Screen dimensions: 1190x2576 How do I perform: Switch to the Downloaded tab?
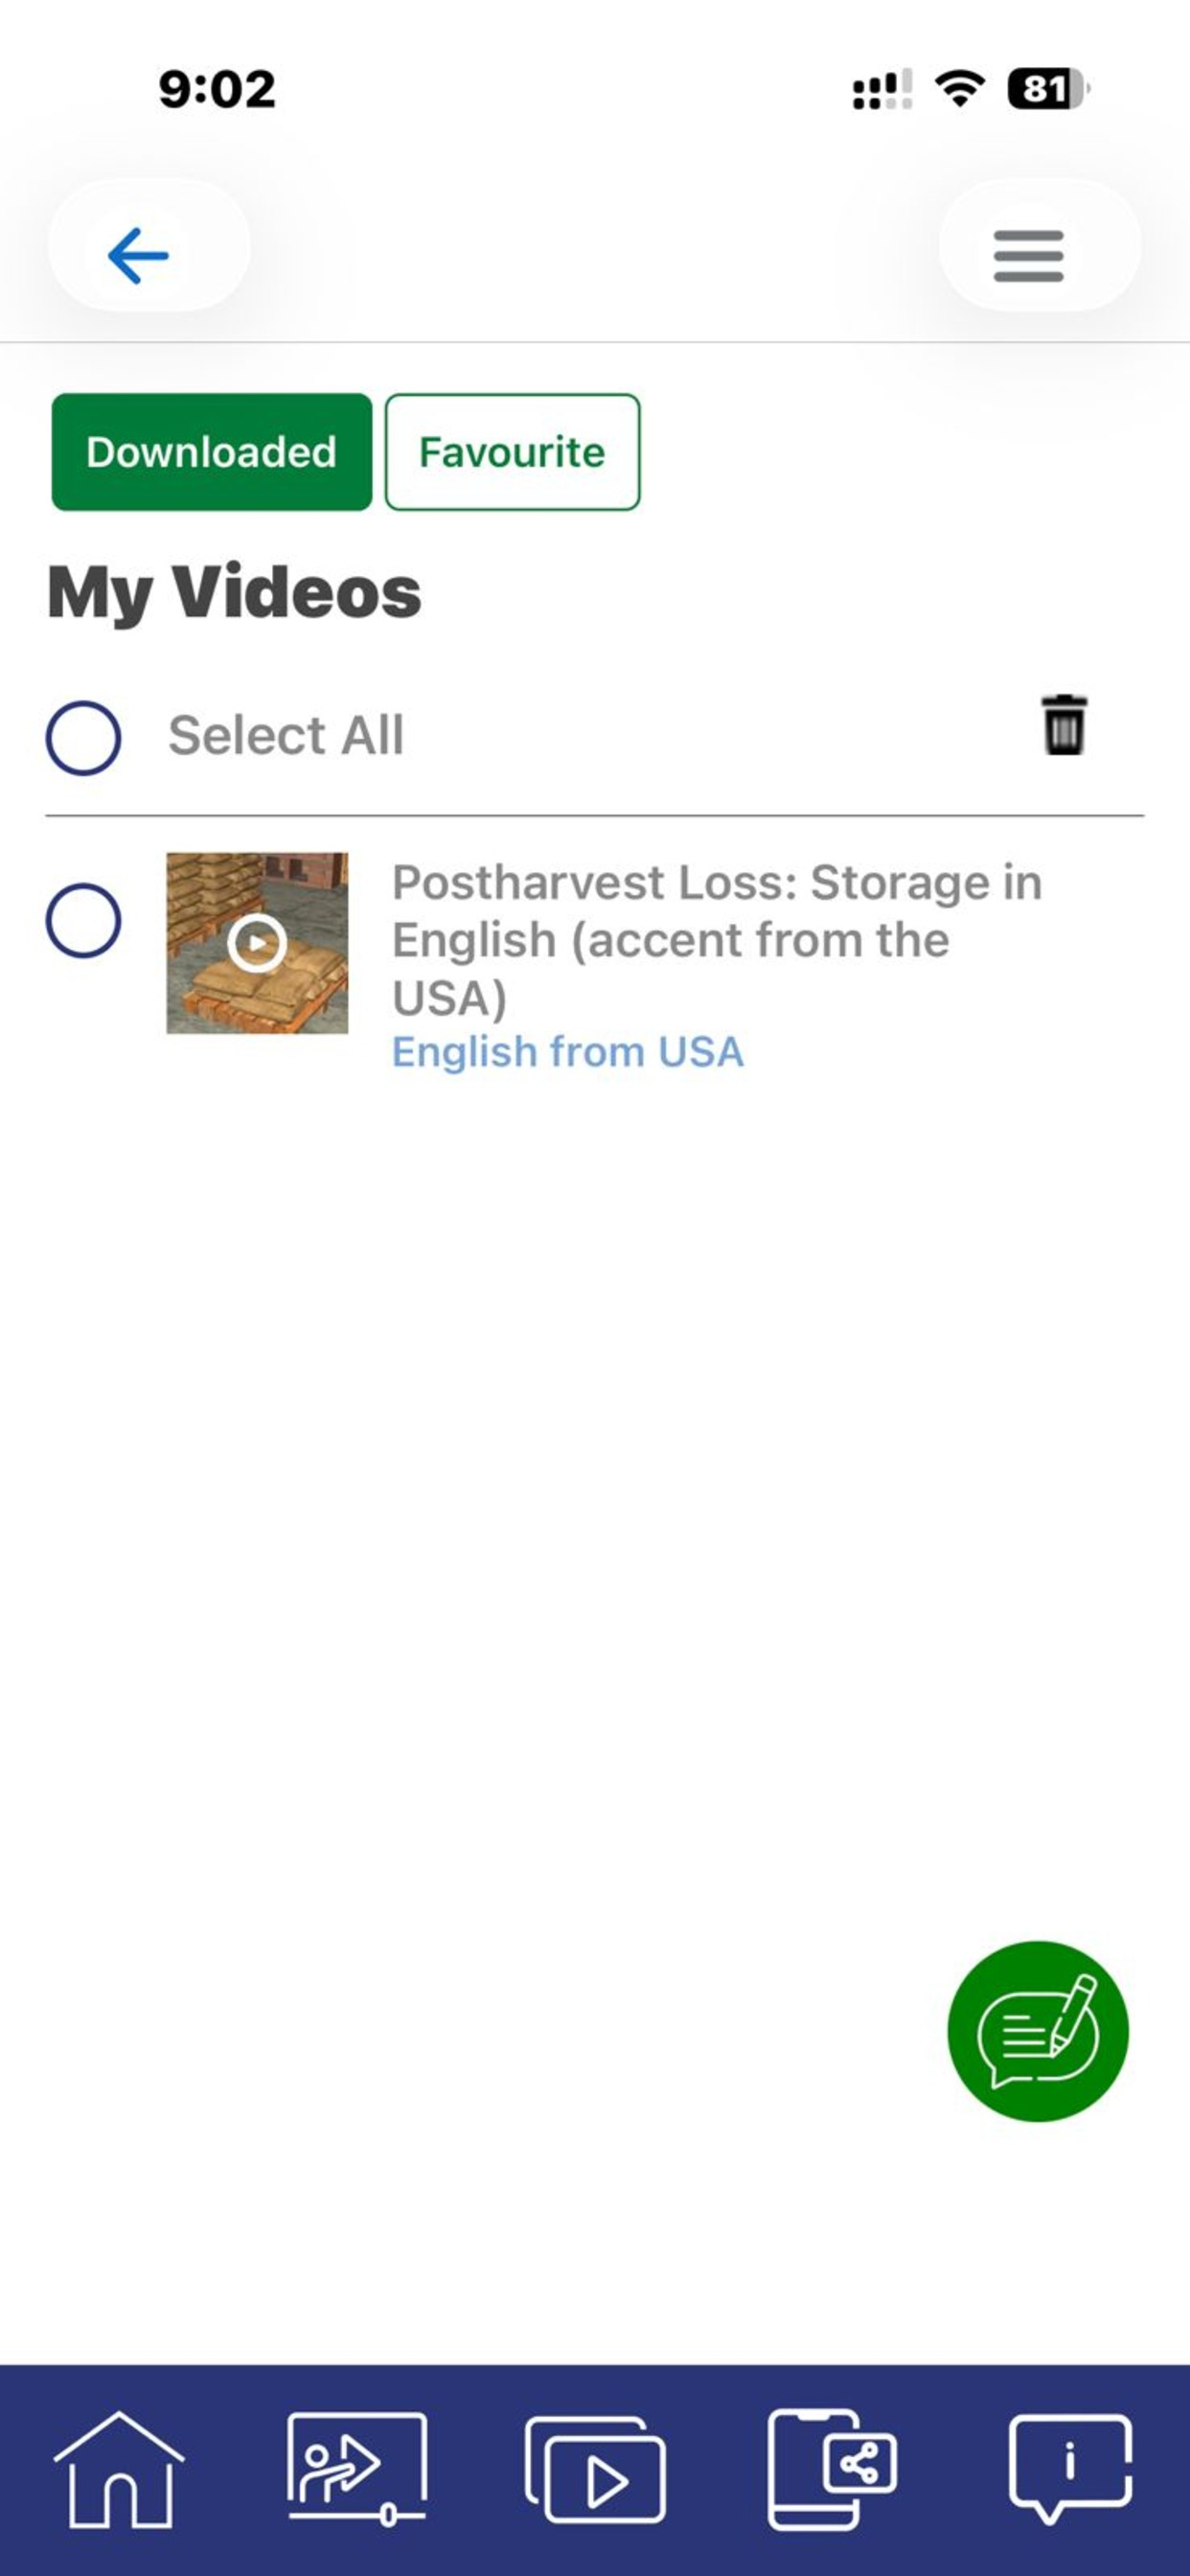pos(212,452)
